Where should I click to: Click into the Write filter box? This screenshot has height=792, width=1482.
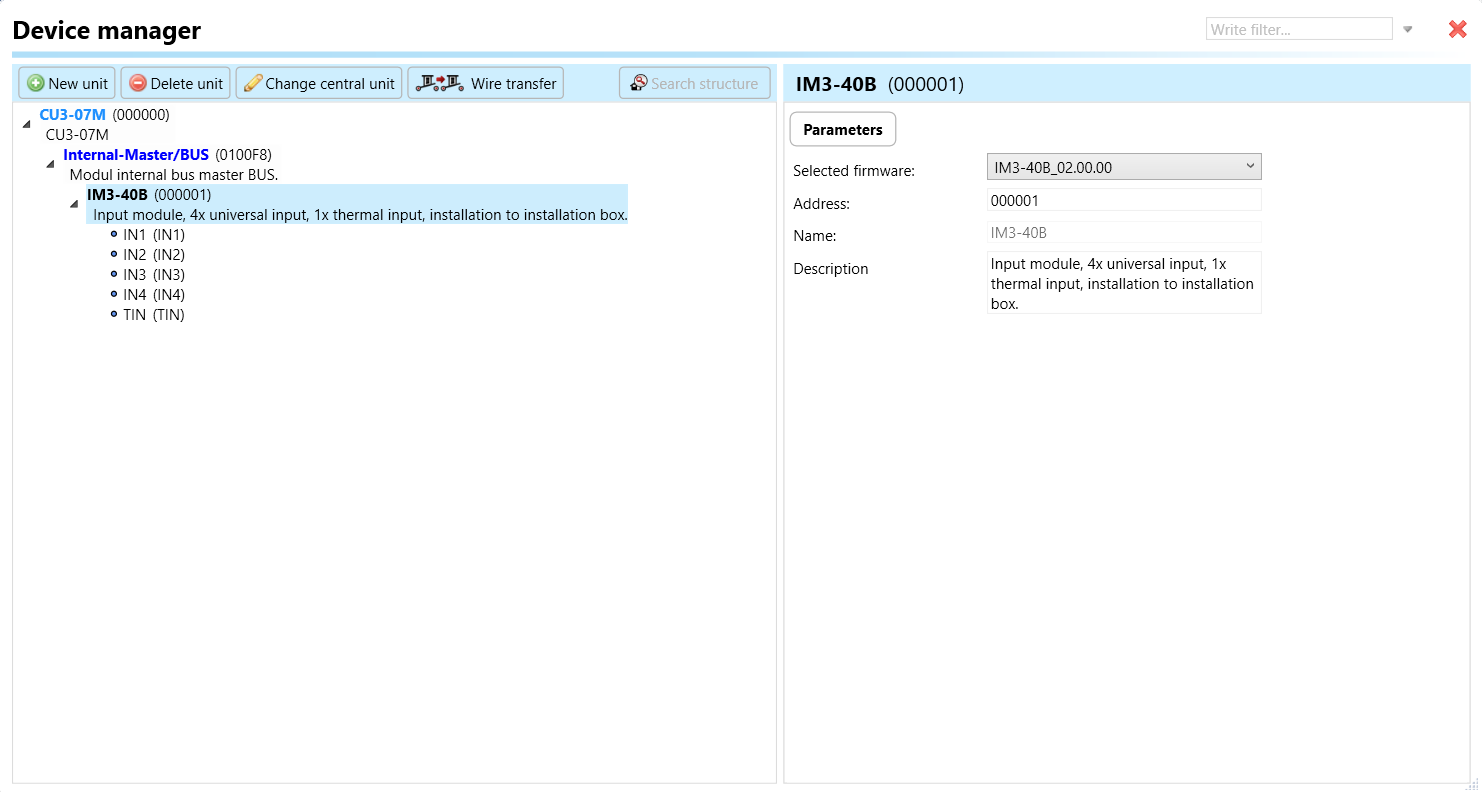click(x=1298, y=30)
